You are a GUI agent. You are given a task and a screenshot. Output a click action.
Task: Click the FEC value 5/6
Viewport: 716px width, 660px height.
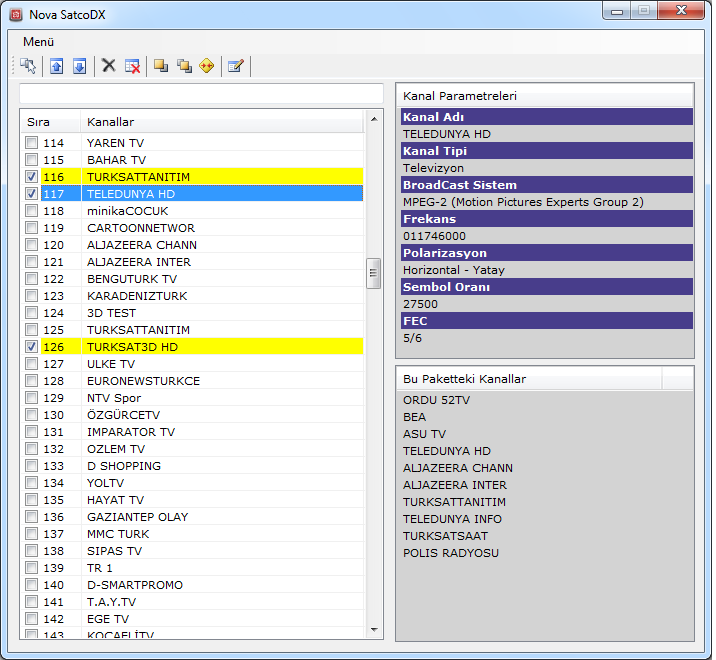tap(412, 338)
